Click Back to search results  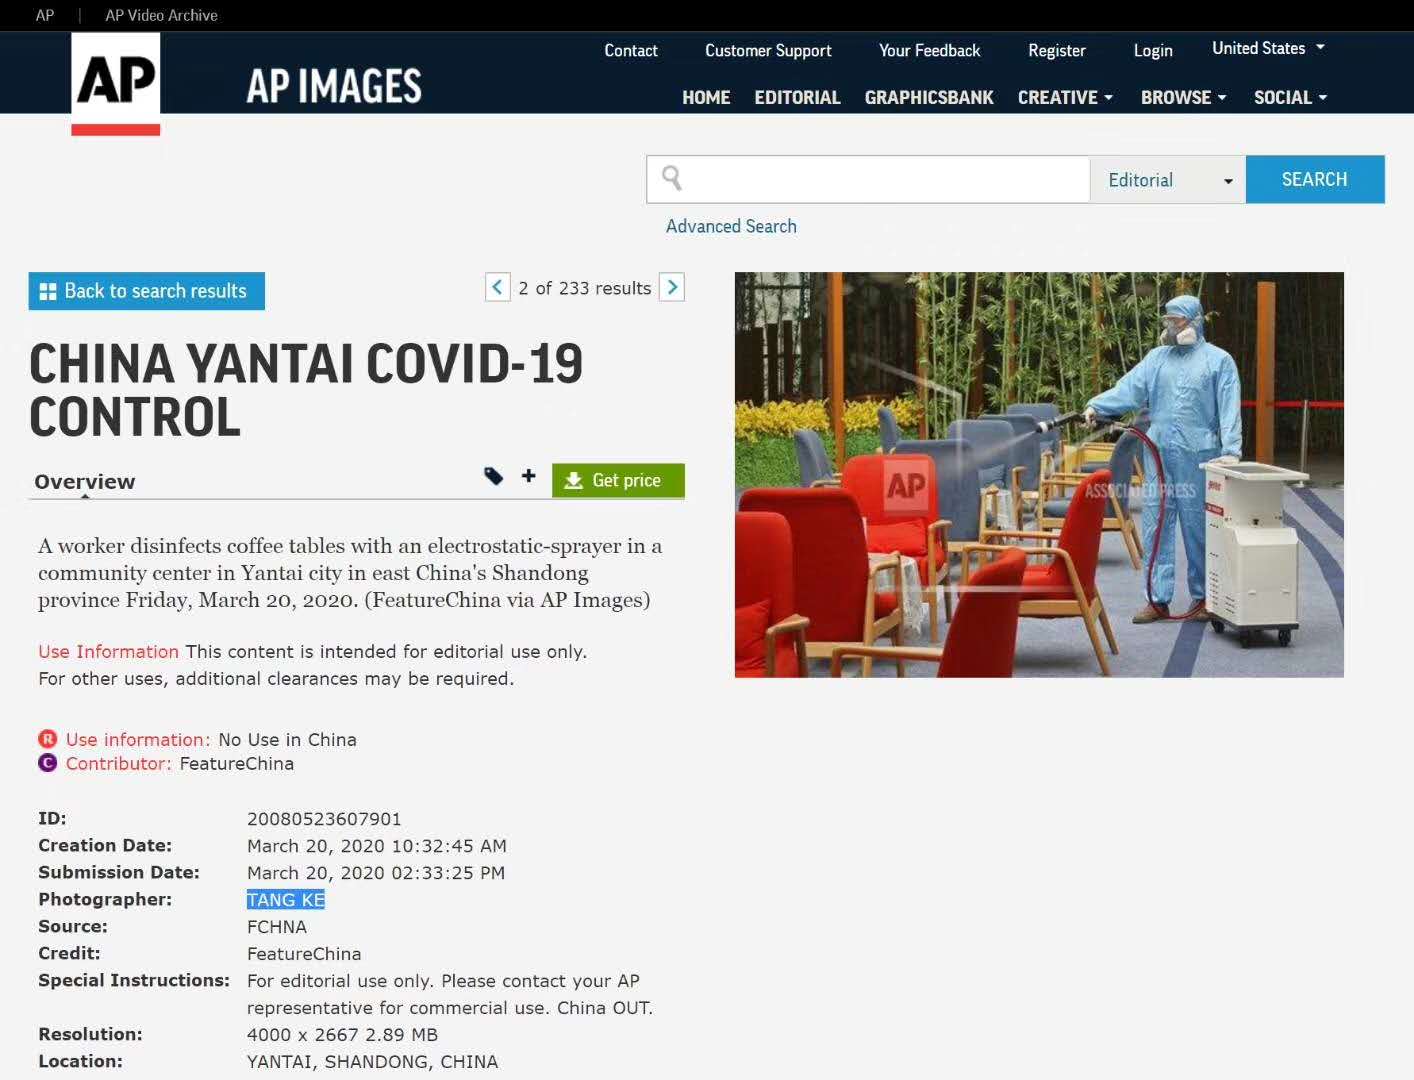point(146,291)
